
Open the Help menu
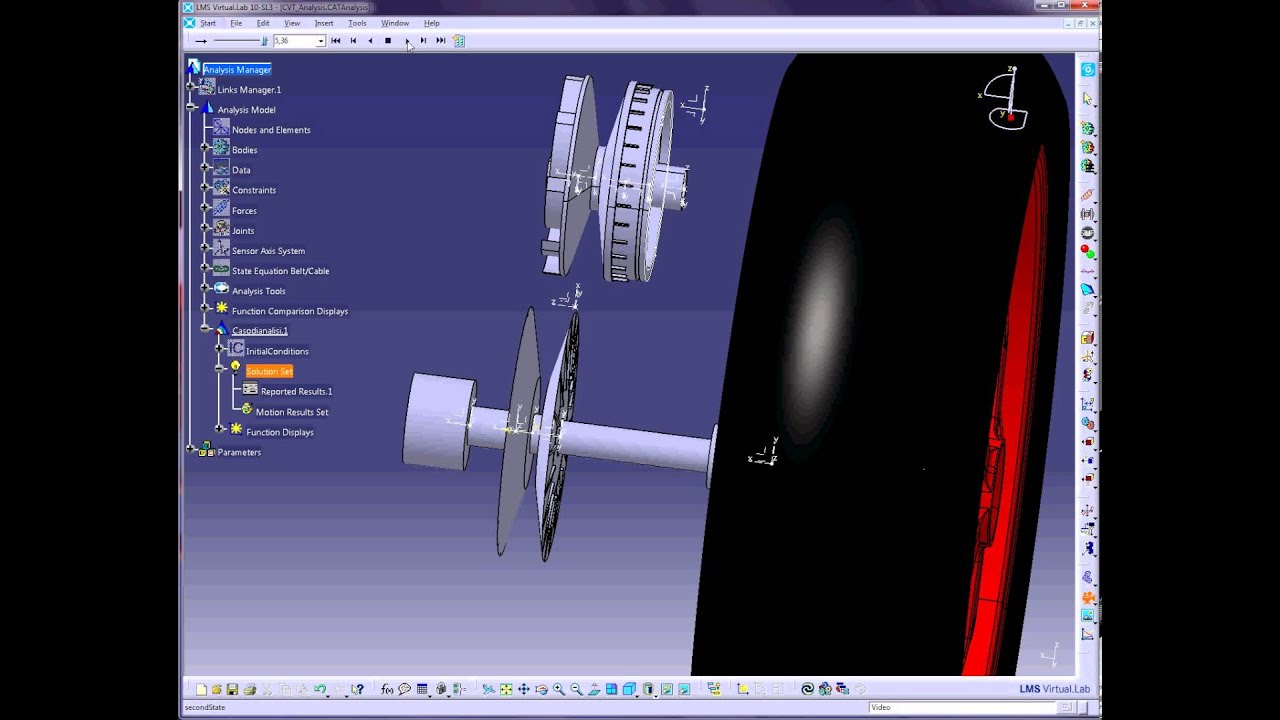tap(432, 23)
